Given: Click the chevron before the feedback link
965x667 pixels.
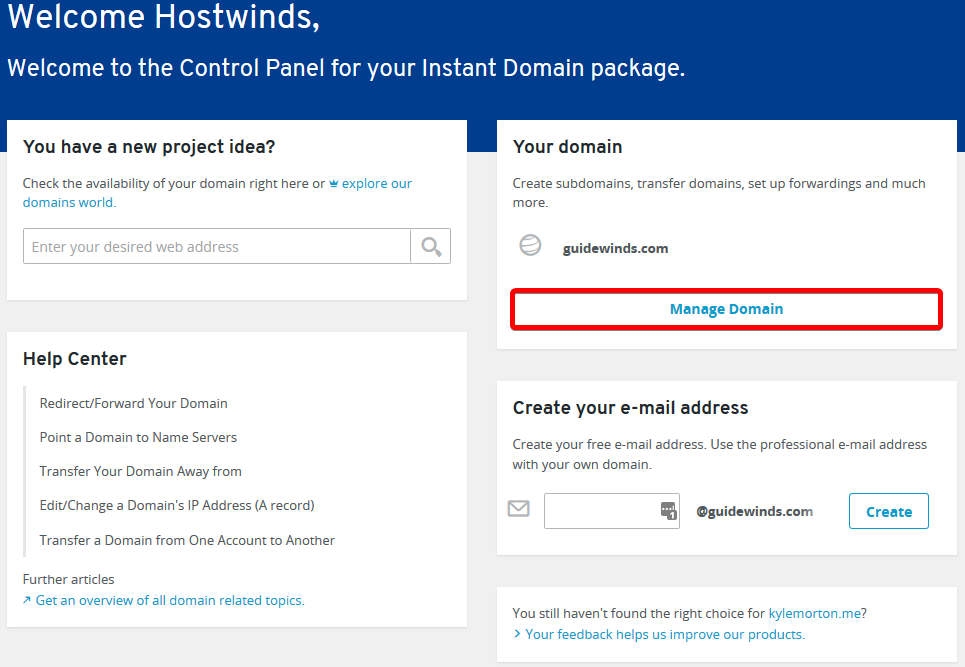Looking at the screenshot, I should pos(517,634).
